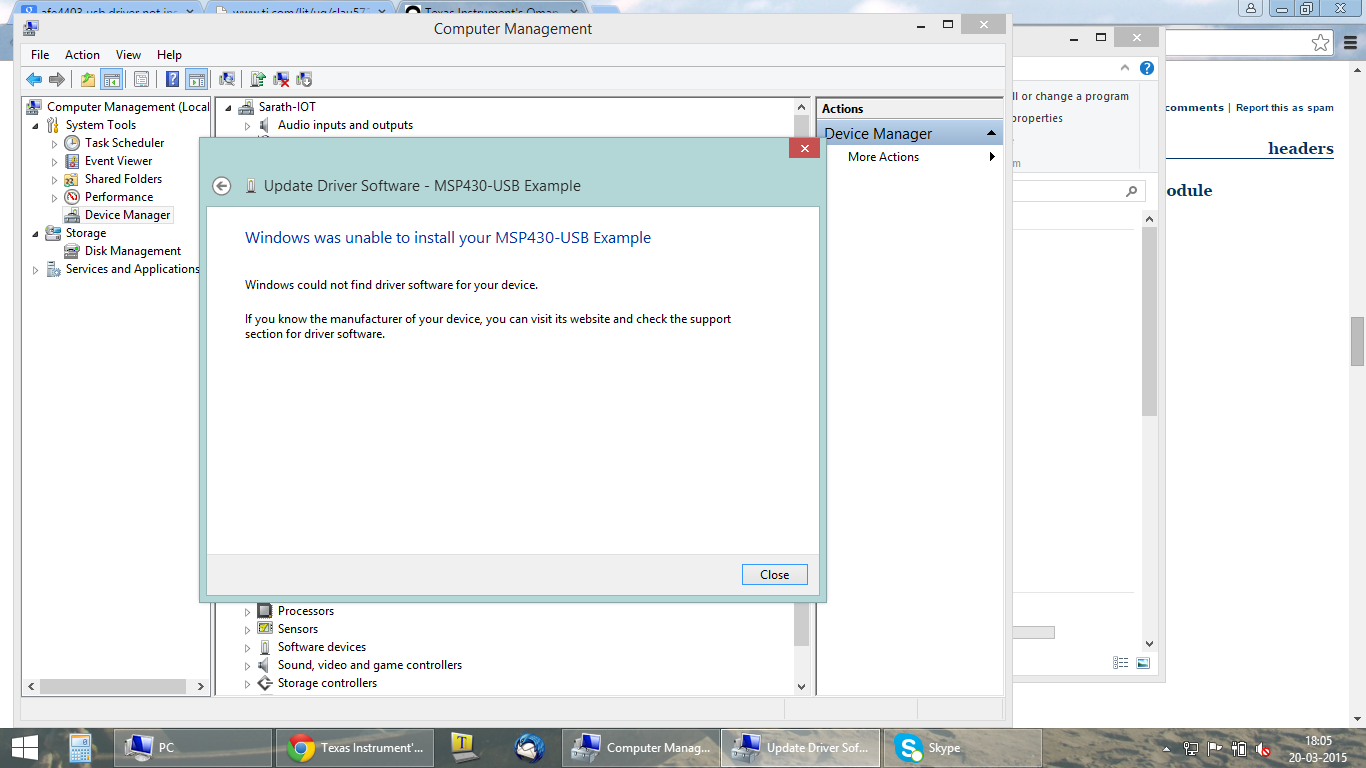This screenshot has width=1366, height=768.
Task: Open PC File Explorer taskbar button
Action: tap(194, 747)
